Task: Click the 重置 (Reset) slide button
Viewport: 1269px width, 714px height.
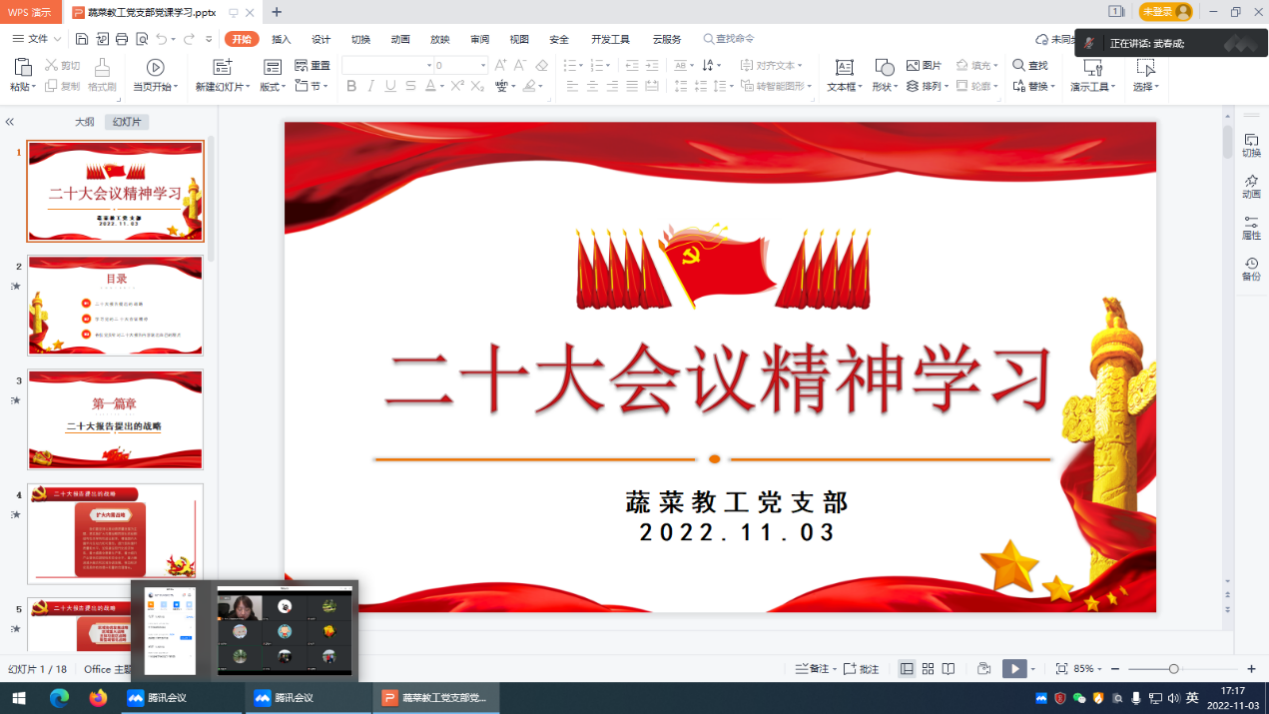Action: pyautogui.click(x=312, y=65)
